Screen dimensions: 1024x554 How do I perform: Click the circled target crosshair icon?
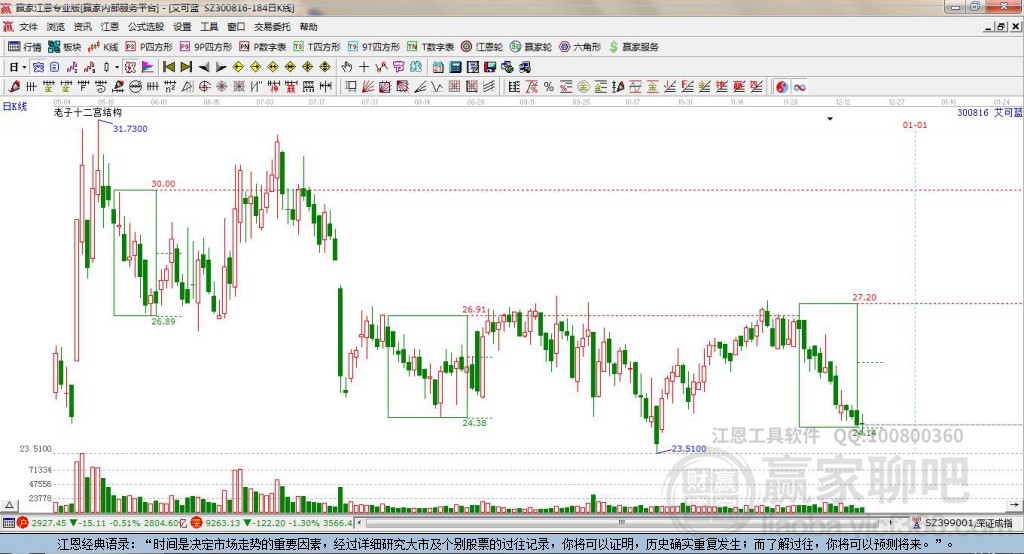[x=204, y=87]
